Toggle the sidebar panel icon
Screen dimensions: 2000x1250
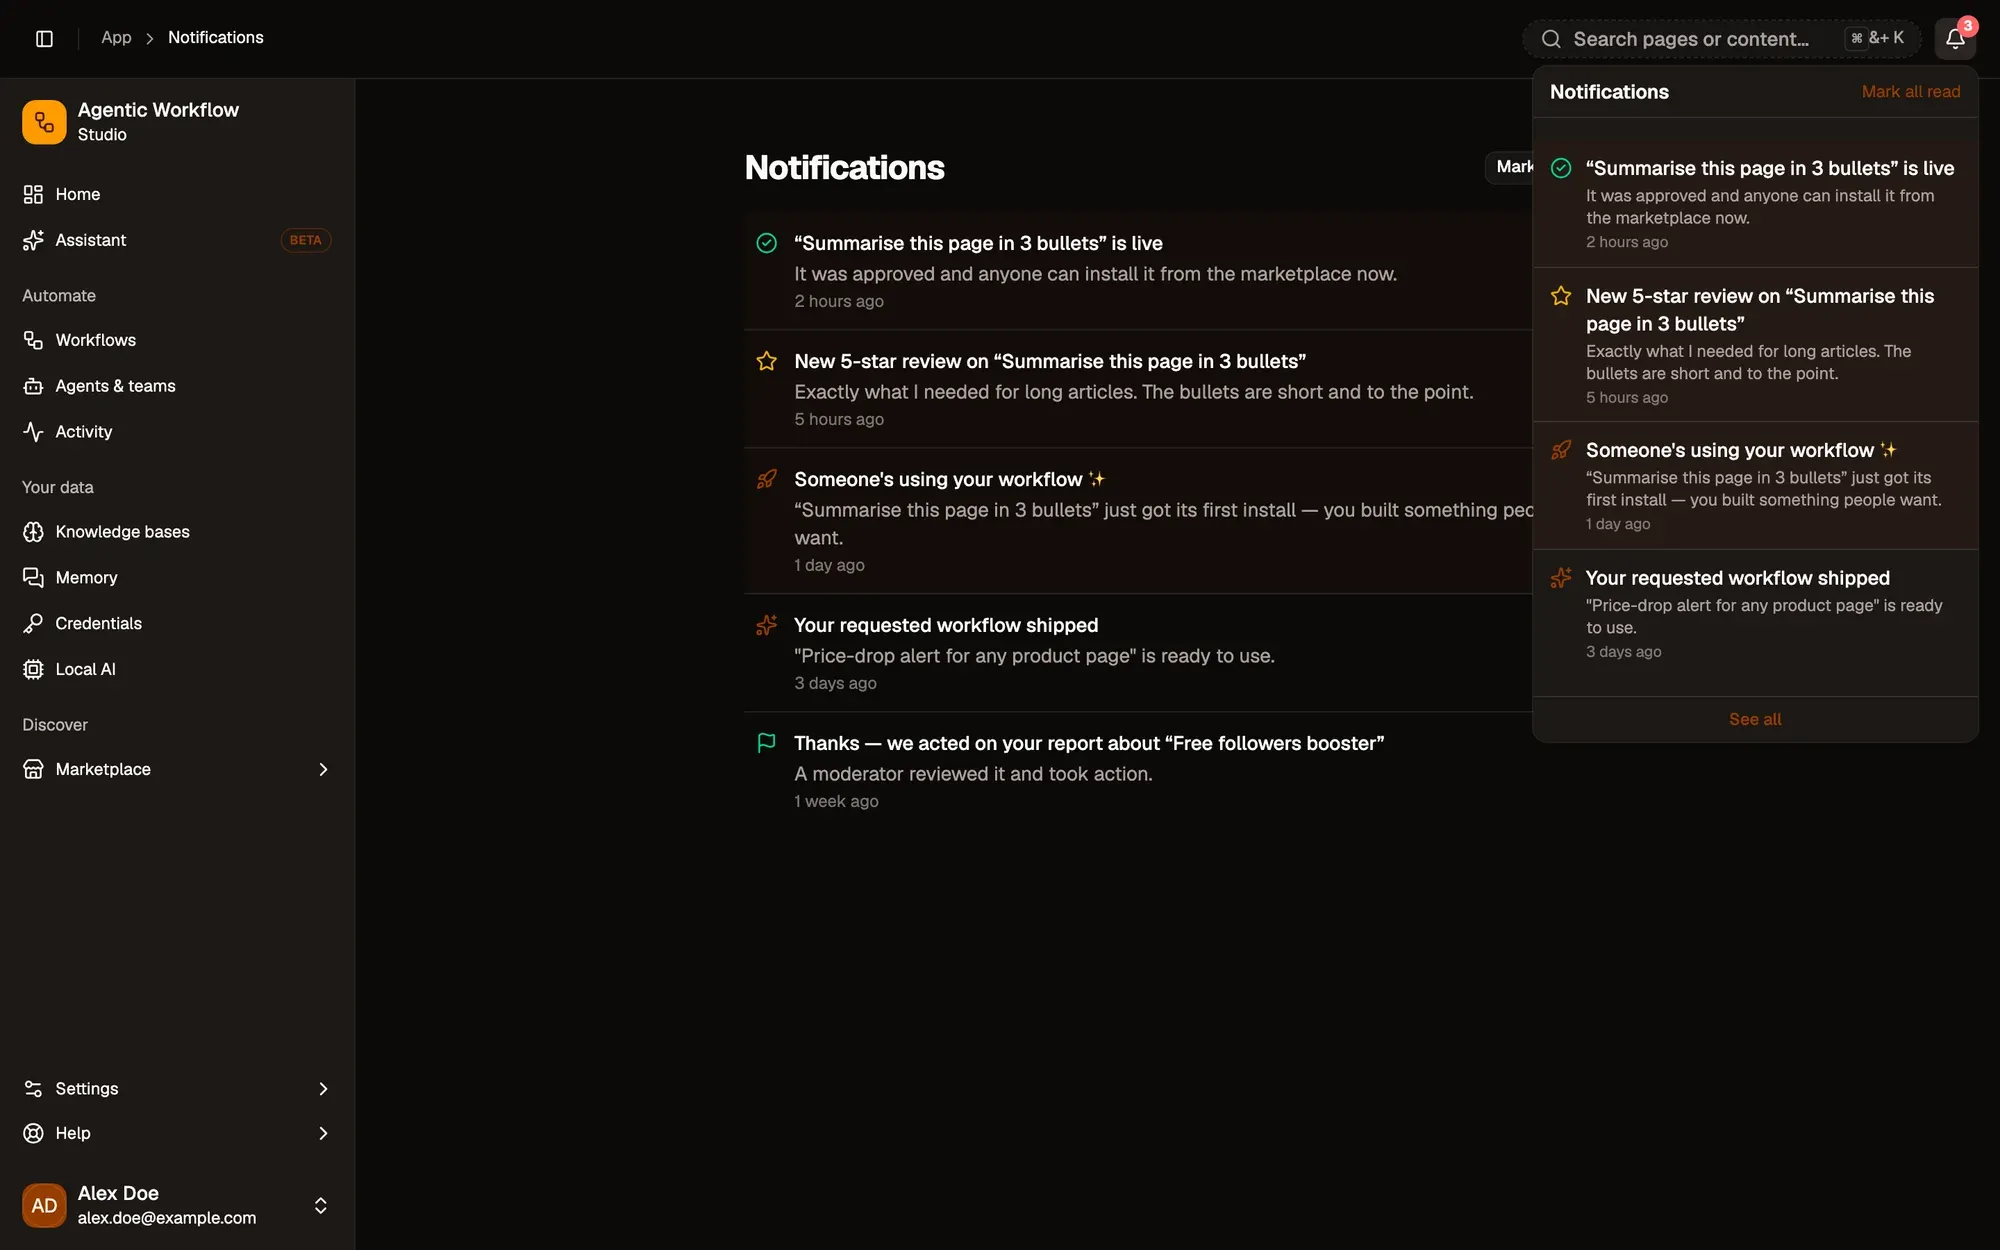click(x=44, y=38)
